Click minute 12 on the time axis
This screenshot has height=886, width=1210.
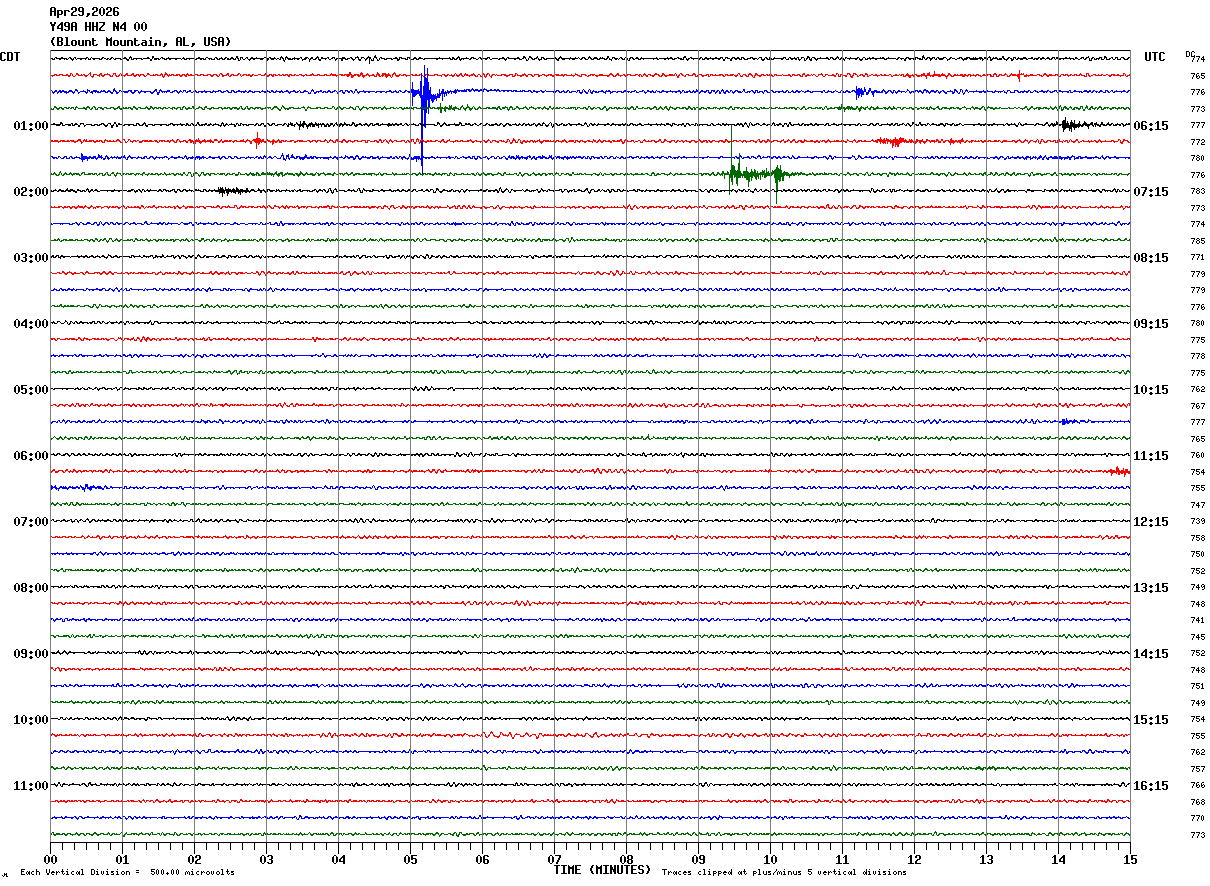click(914, 859)
